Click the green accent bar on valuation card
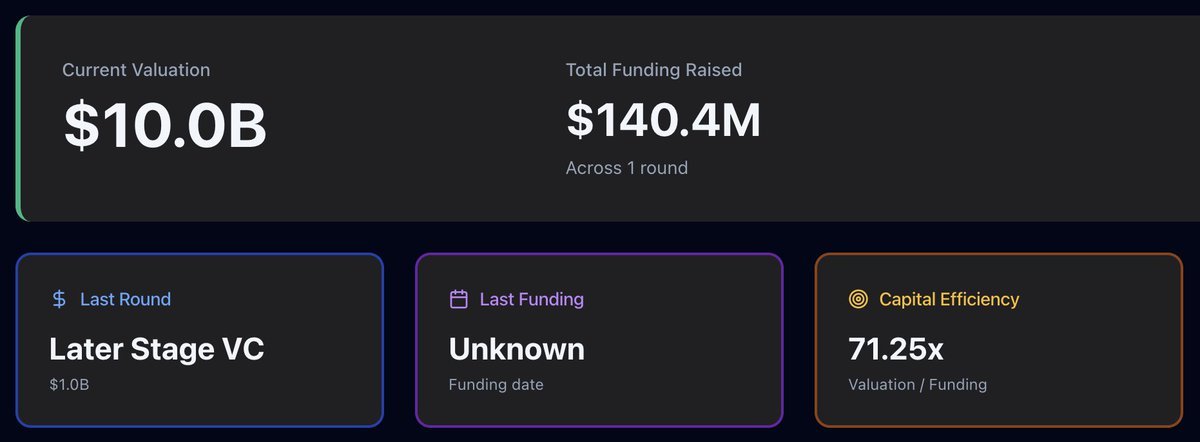This screenshot has width=1200, height=442. tap(19, 118)
